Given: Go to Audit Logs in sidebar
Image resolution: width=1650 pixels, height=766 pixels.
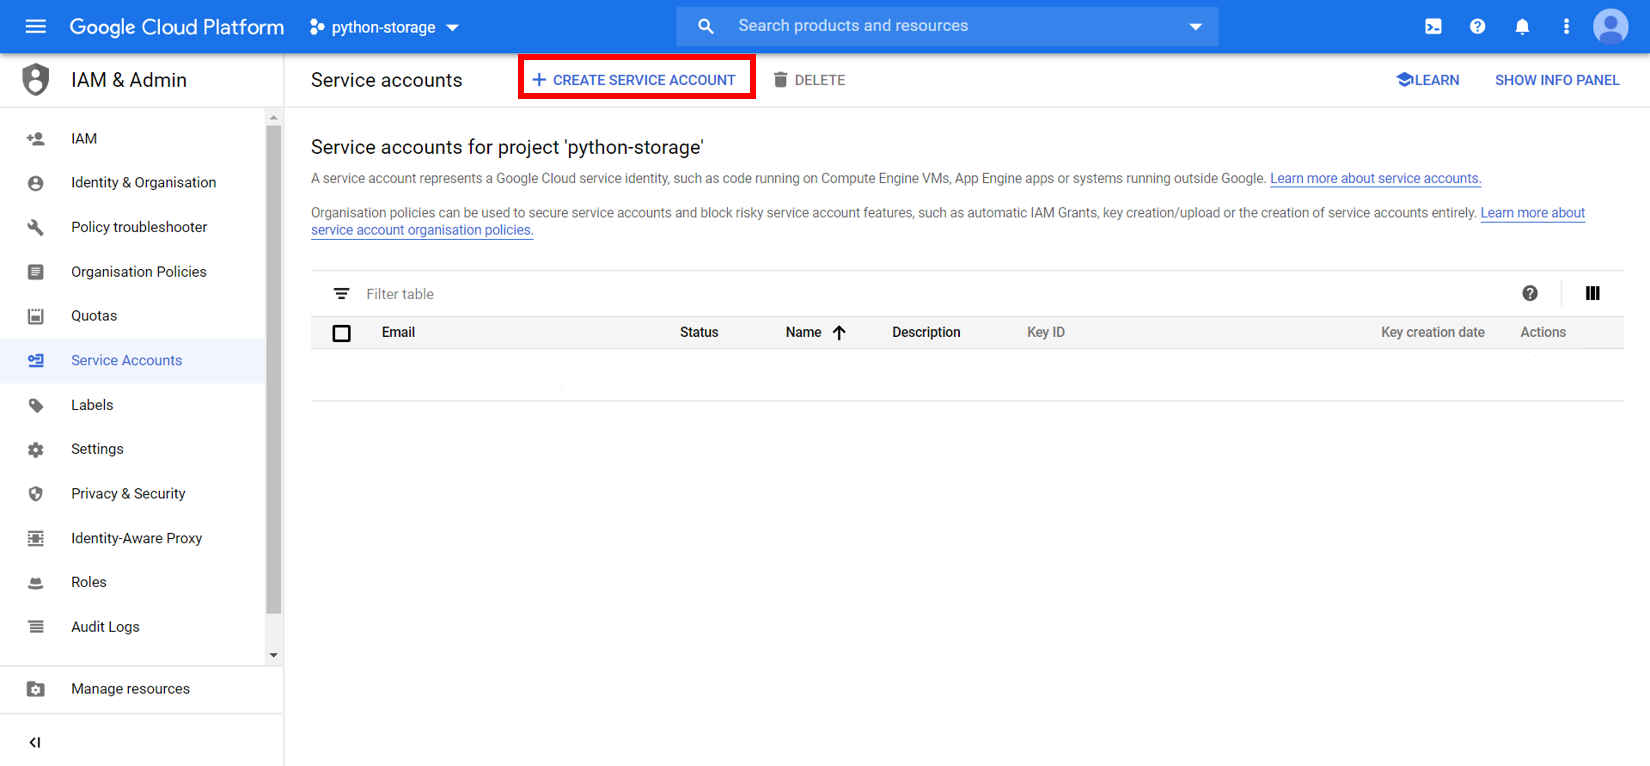Looking at the screenshot, I should [x=105, y=627].
